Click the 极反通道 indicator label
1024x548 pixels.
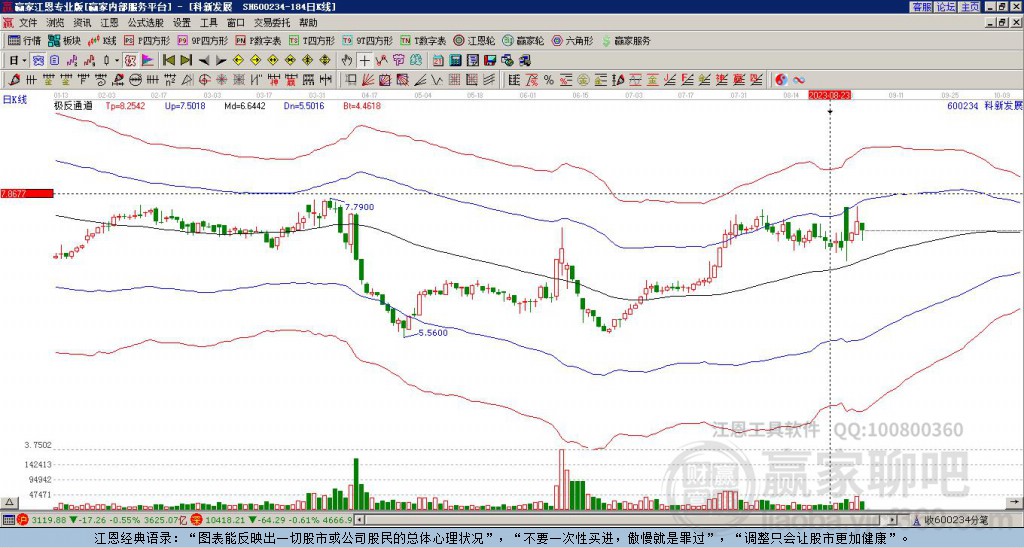pos(73,105)
